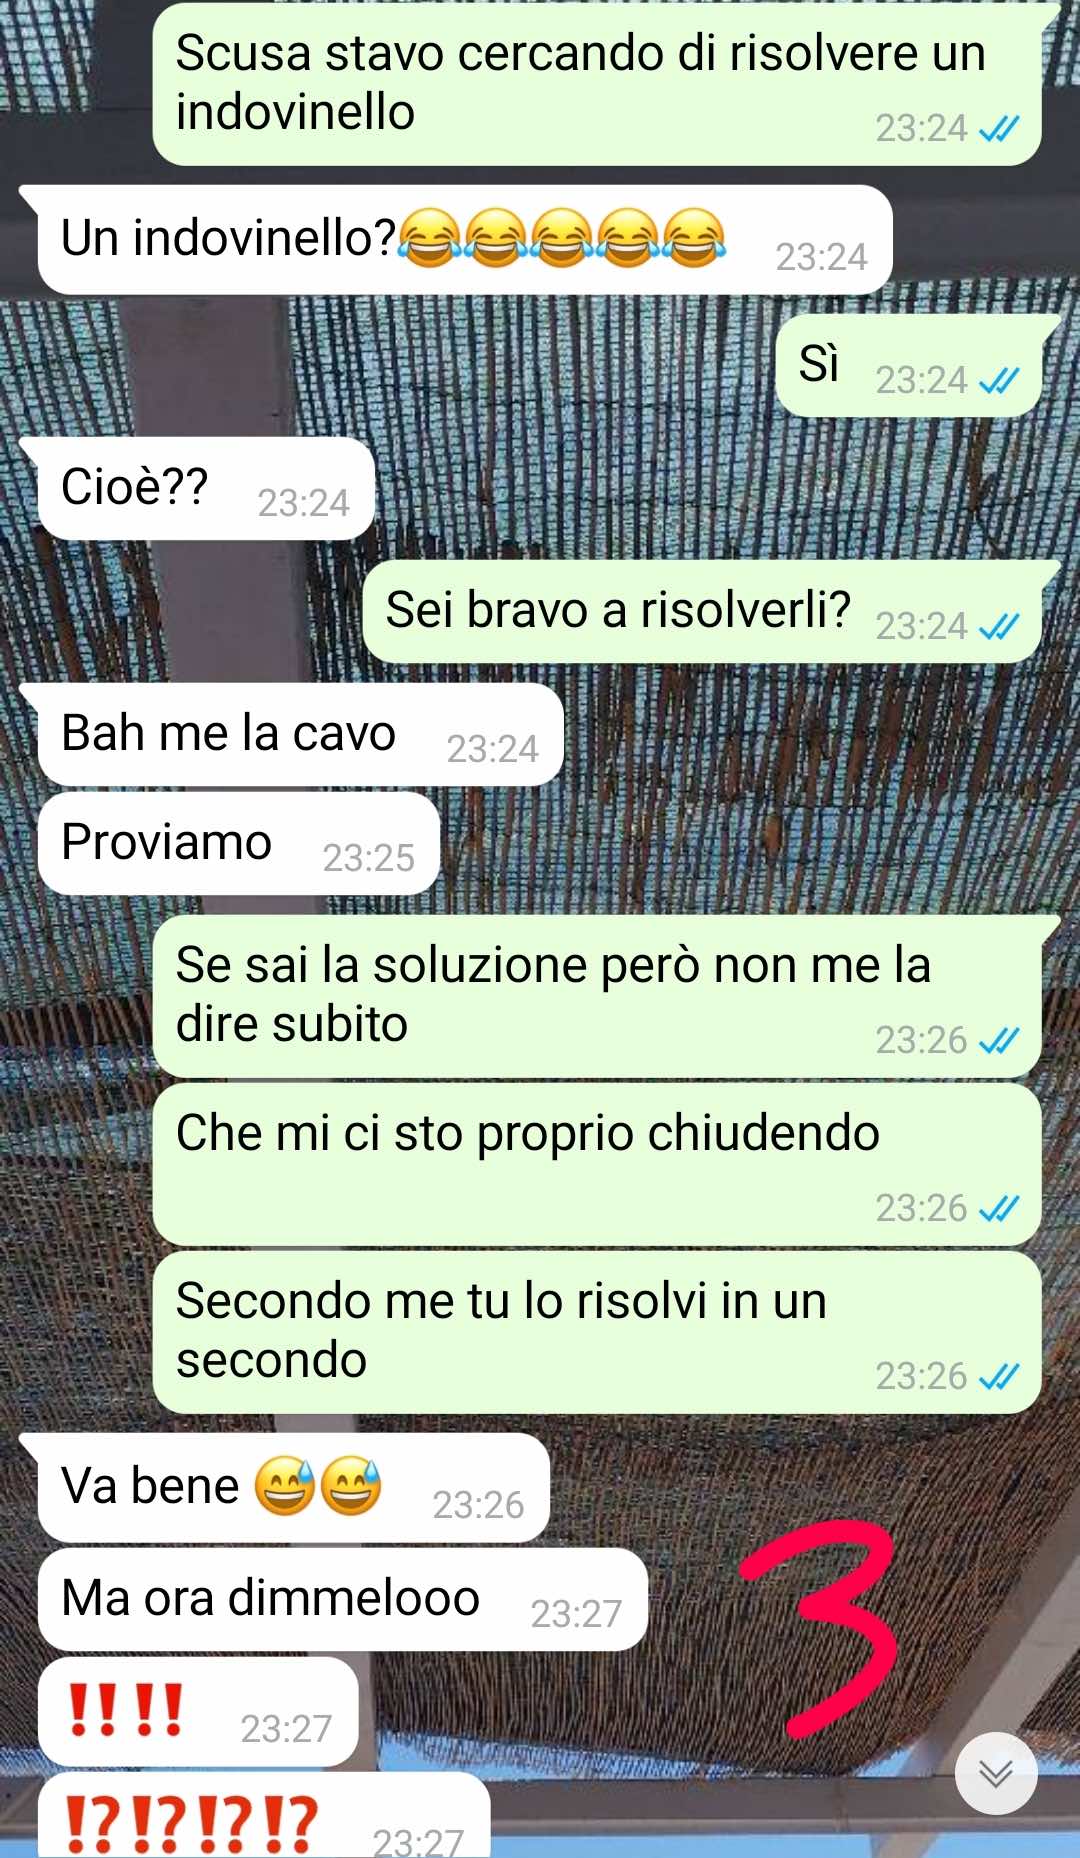Image resolution: width=1080 pixels, height=1858 pixels.
Task: Tap the 'Se sai la soluzione' message
Action: 597,996
